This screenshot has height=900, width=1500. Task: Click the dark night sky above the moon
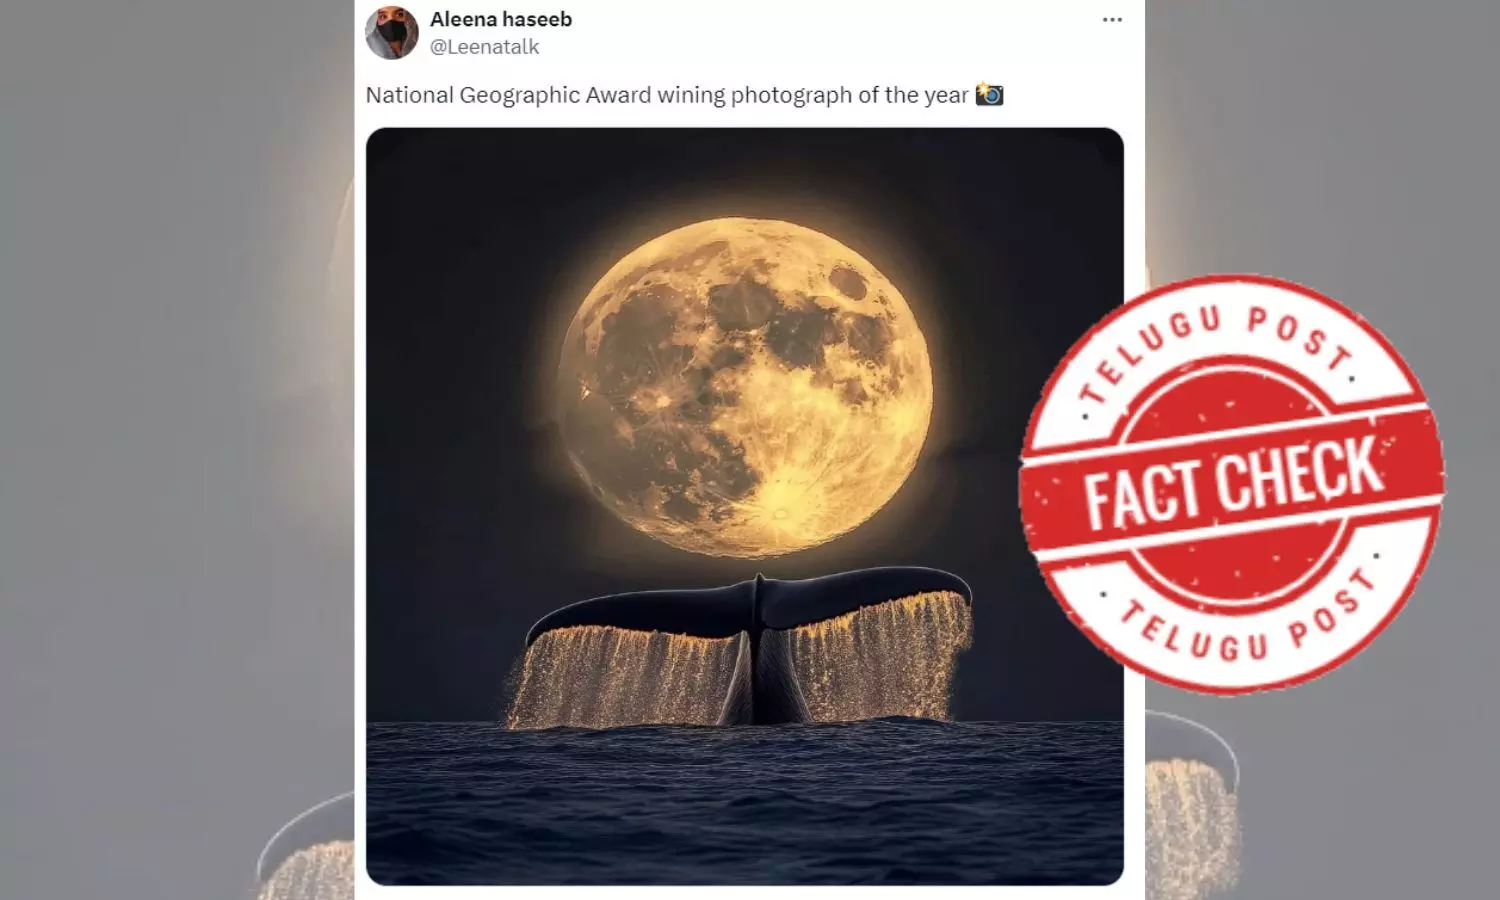click(x=745, y=170)
